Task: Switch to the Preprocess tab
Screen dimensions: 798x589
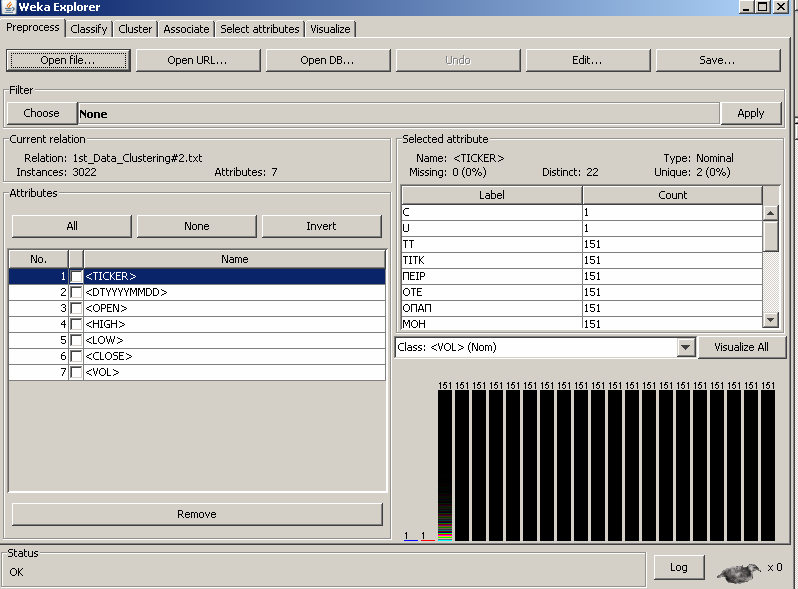Action: click(x=33, y=27)
